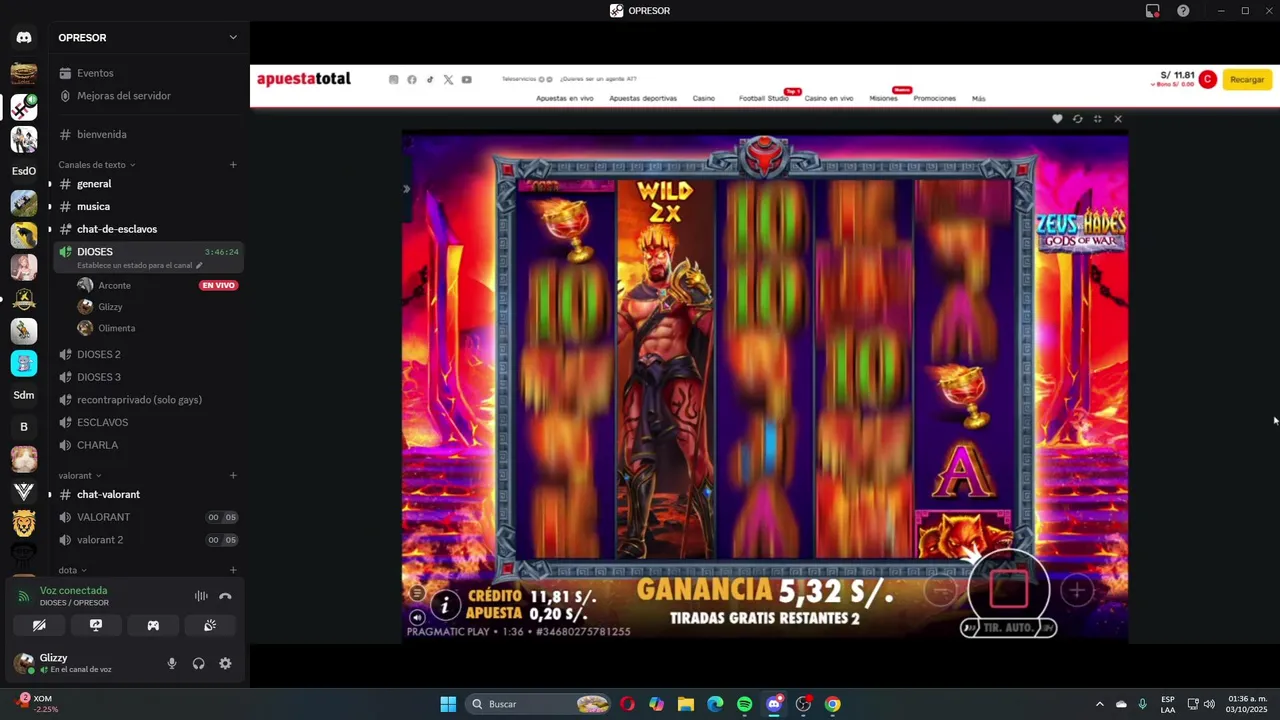The width and height of the screenshot is (1280, 720).
Task: Open the EsdO server icon
Action: (x=24, y=171)
